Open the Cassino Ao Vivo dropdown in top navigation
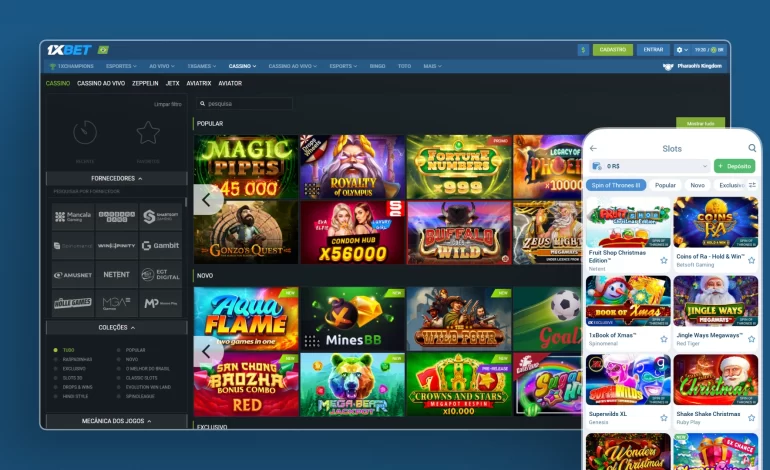The width and height of the screenshot is (770, 470). [293, 66]
